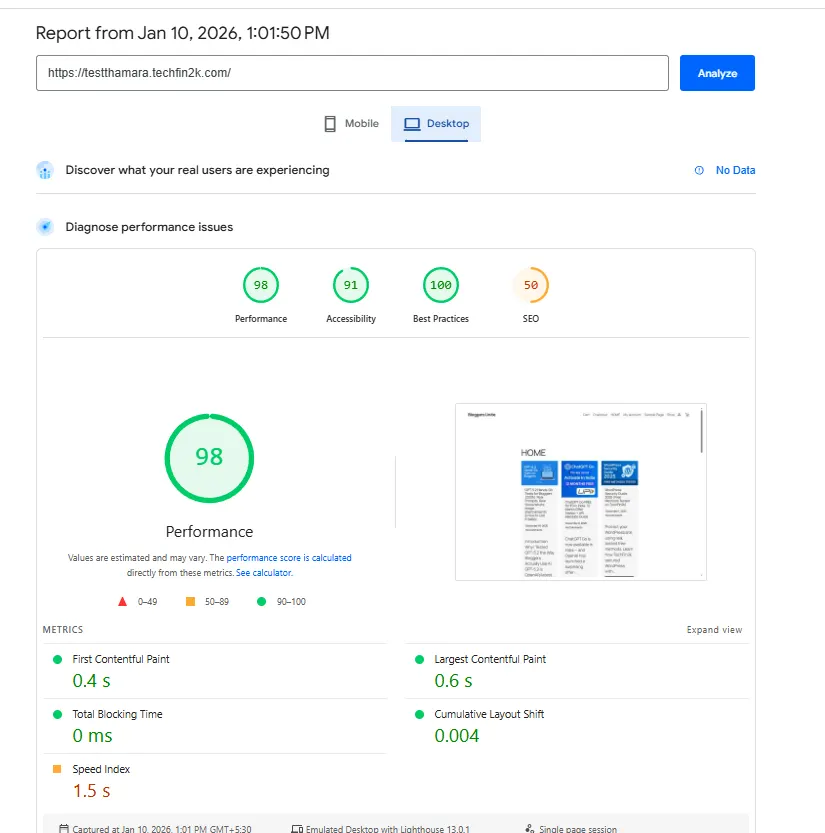Click the 0 ms blocking time value

click(x=92, y=736)
